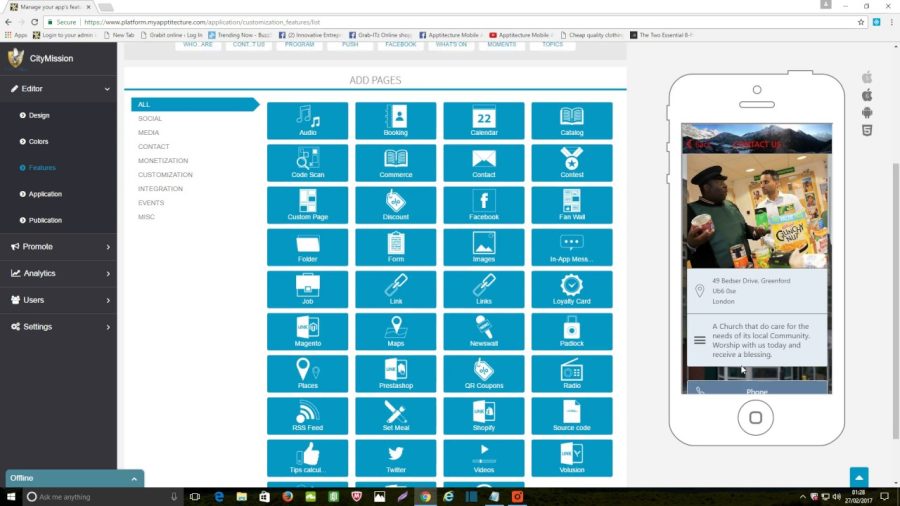Add the Loyalty Card feature
The image size is (900, 506).
(572, 289)
